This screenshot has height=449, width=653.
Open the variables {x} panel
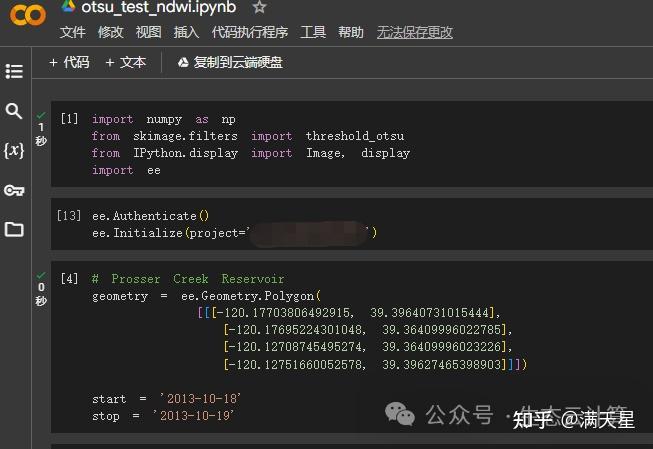[x=14, y=150]
